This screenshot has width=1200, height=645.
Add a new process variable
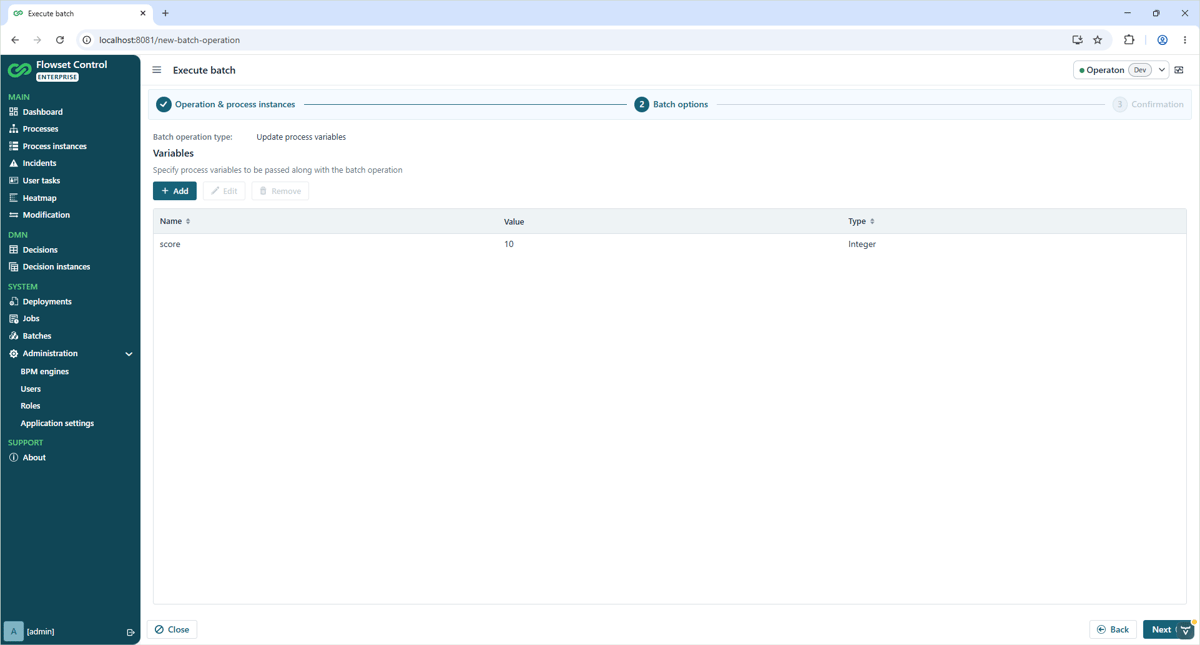point(175,191)
